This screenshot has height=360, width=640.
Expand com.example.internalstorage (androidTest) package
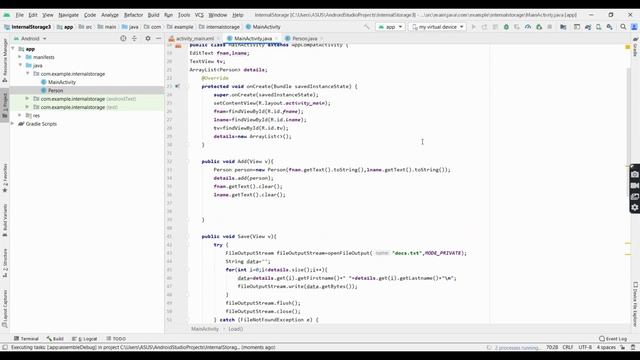tap(27, 98)
